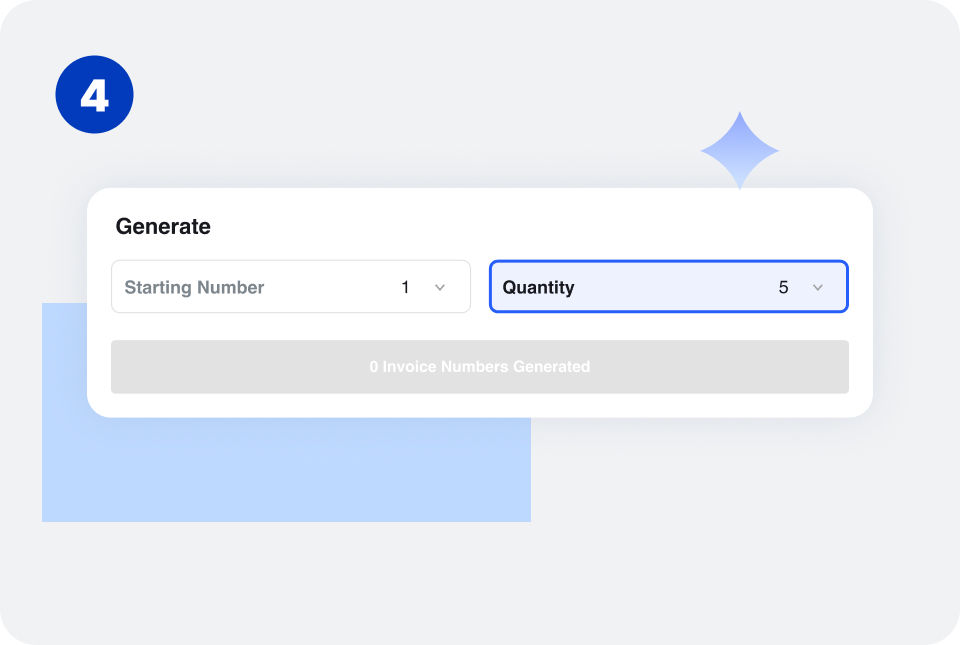Click the numeral 4 inside the circle

[94, 95]
